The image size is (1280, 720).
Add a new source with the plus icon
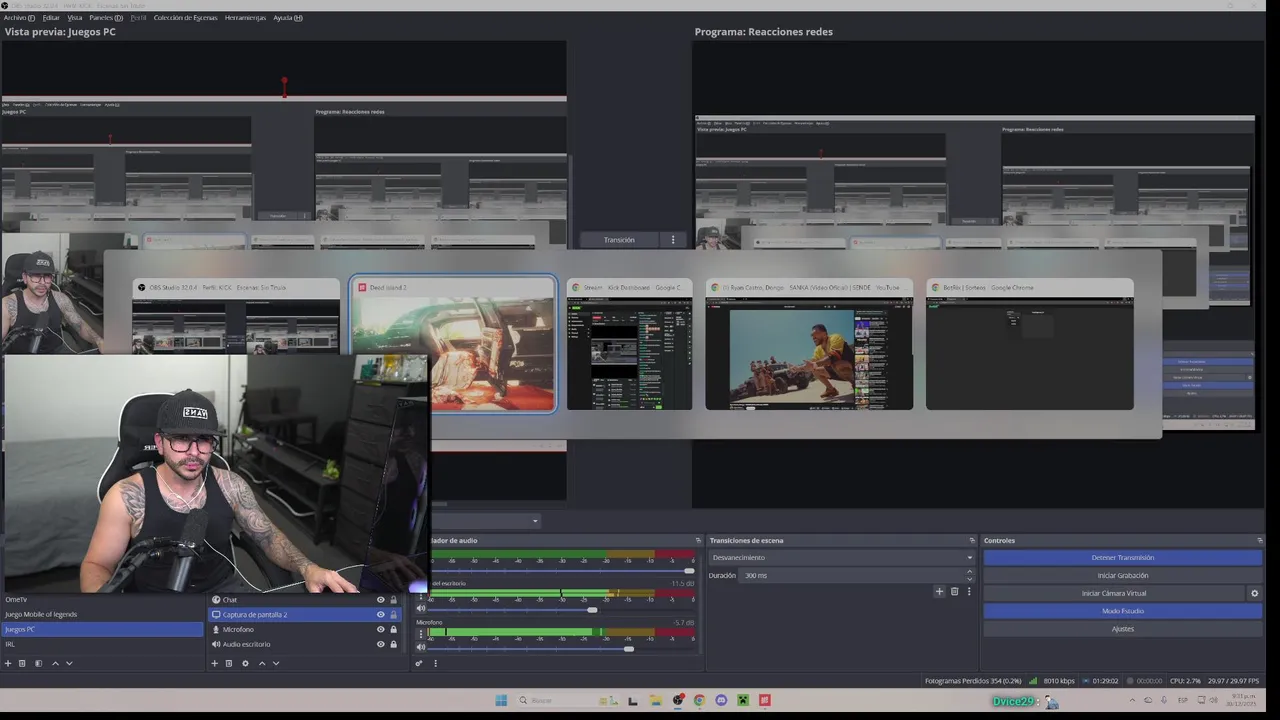[x=214, y=663]
